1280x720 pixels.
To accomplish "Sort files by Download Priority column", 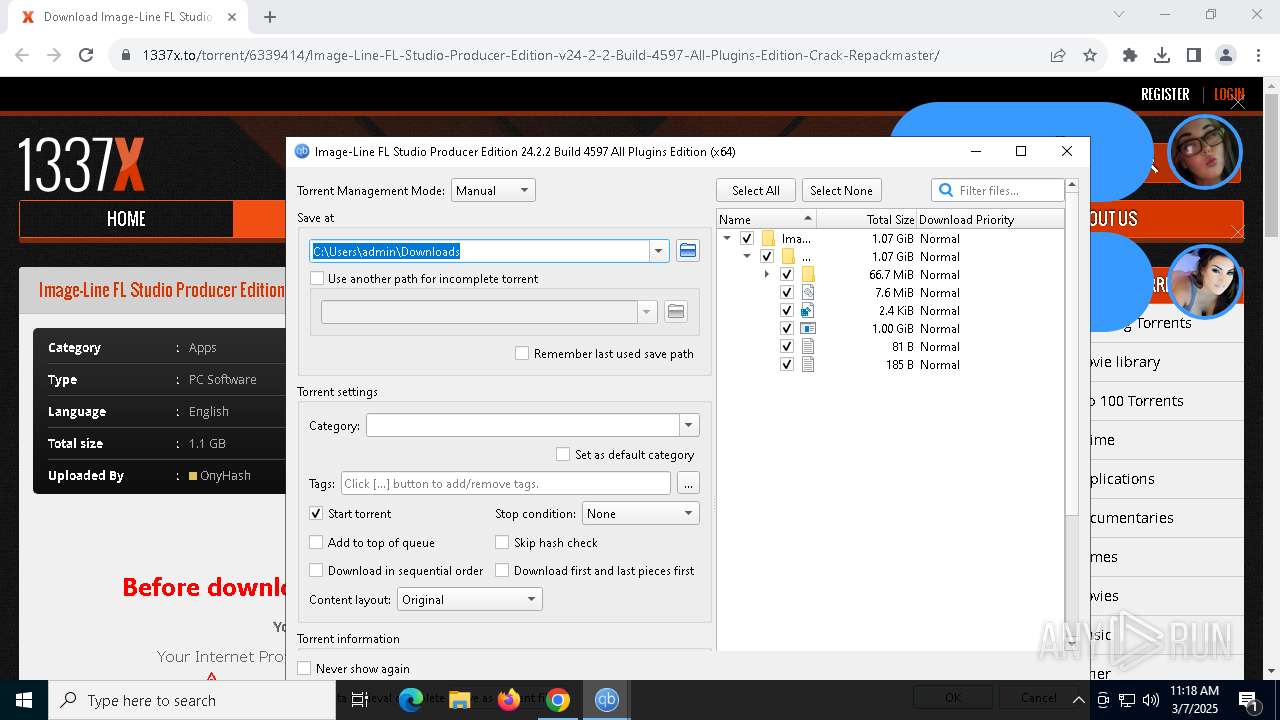I will [990, 220].
